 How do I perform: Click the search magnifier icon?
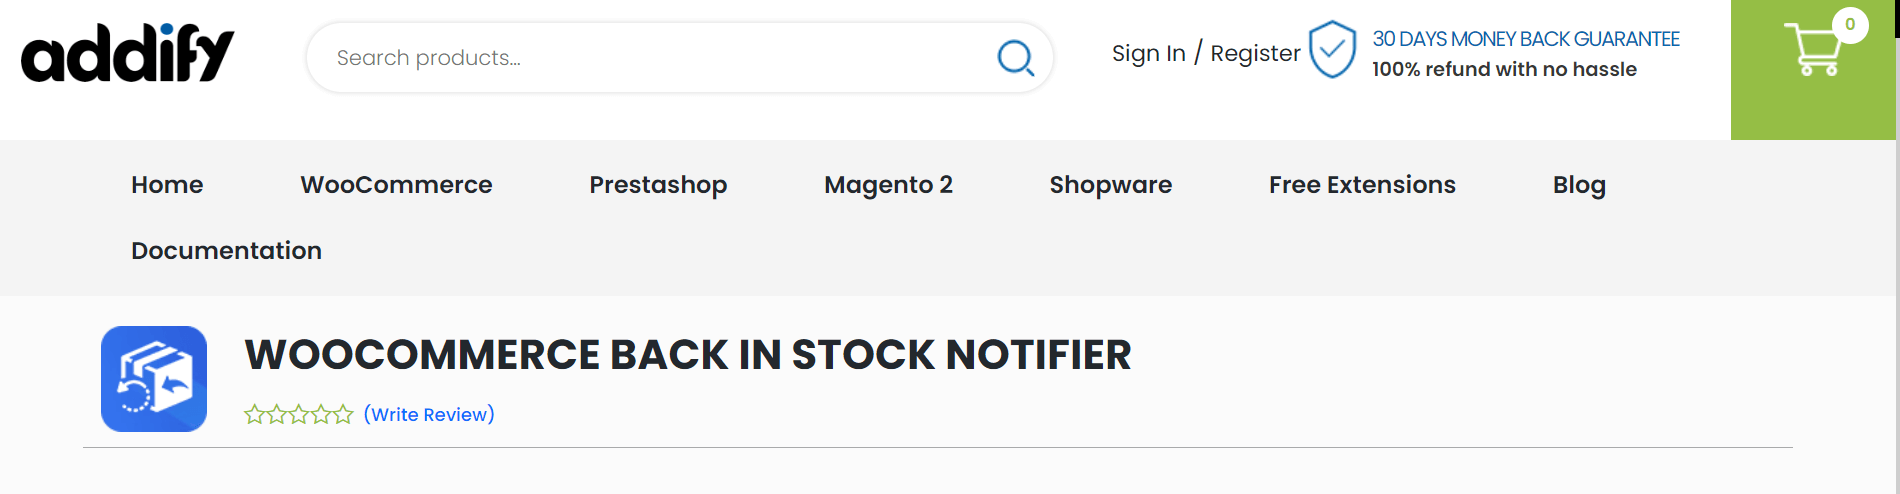pos(1015,58)
